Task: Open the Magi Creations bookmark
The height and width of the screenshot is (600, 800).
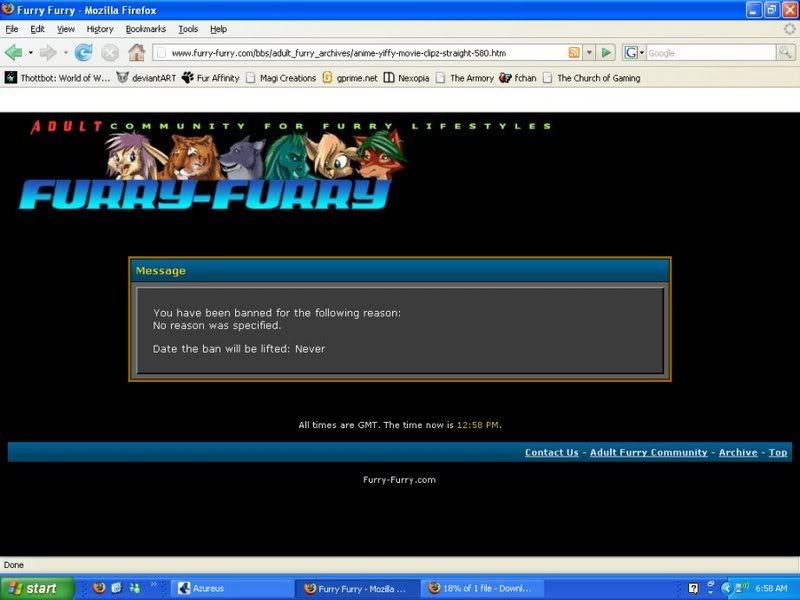Action: click(281, 78)
